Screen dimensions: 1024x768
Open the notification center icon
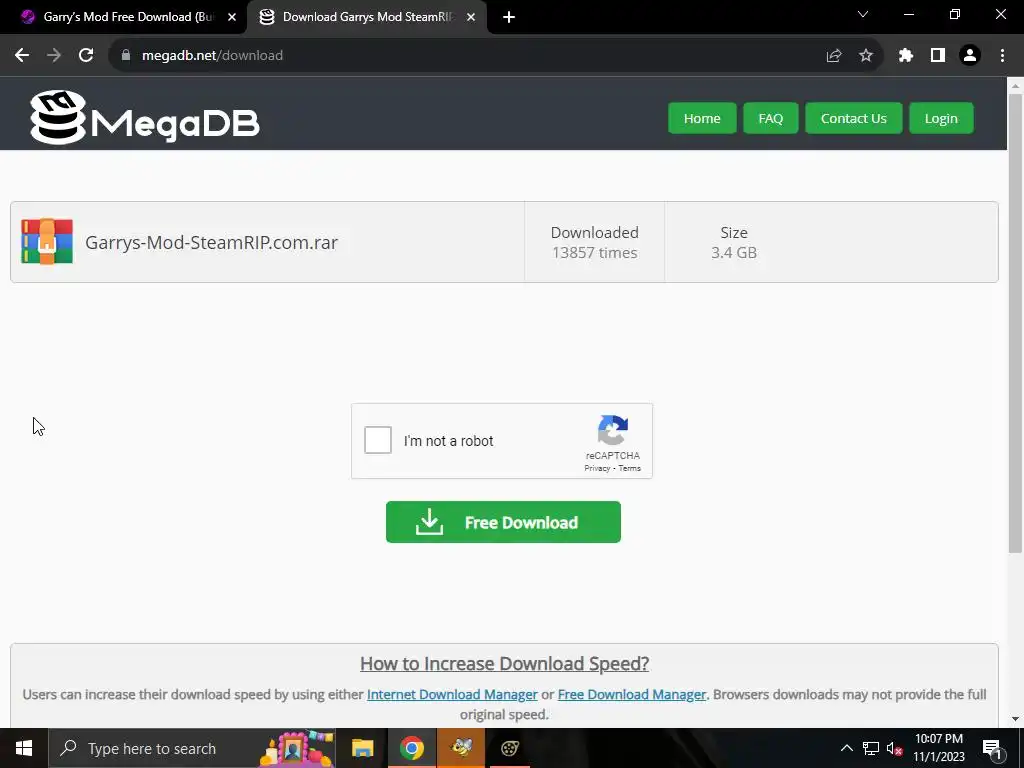[991, 749]
